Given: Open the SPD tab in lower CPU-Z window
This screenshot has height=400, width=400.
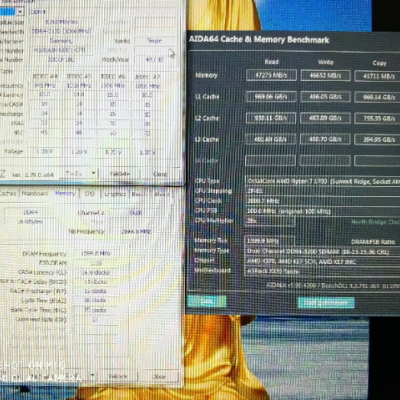Looking at the screenshot, I should tap(89, 194).
